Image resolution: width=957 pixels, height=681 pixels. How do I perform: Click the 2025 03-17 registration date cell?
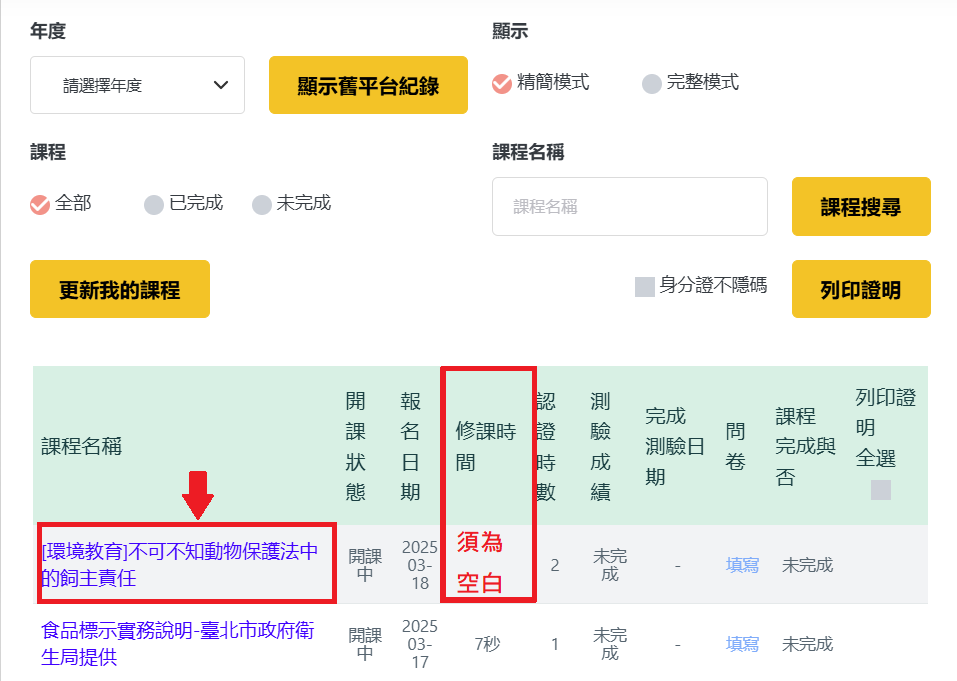click(419, 644)
